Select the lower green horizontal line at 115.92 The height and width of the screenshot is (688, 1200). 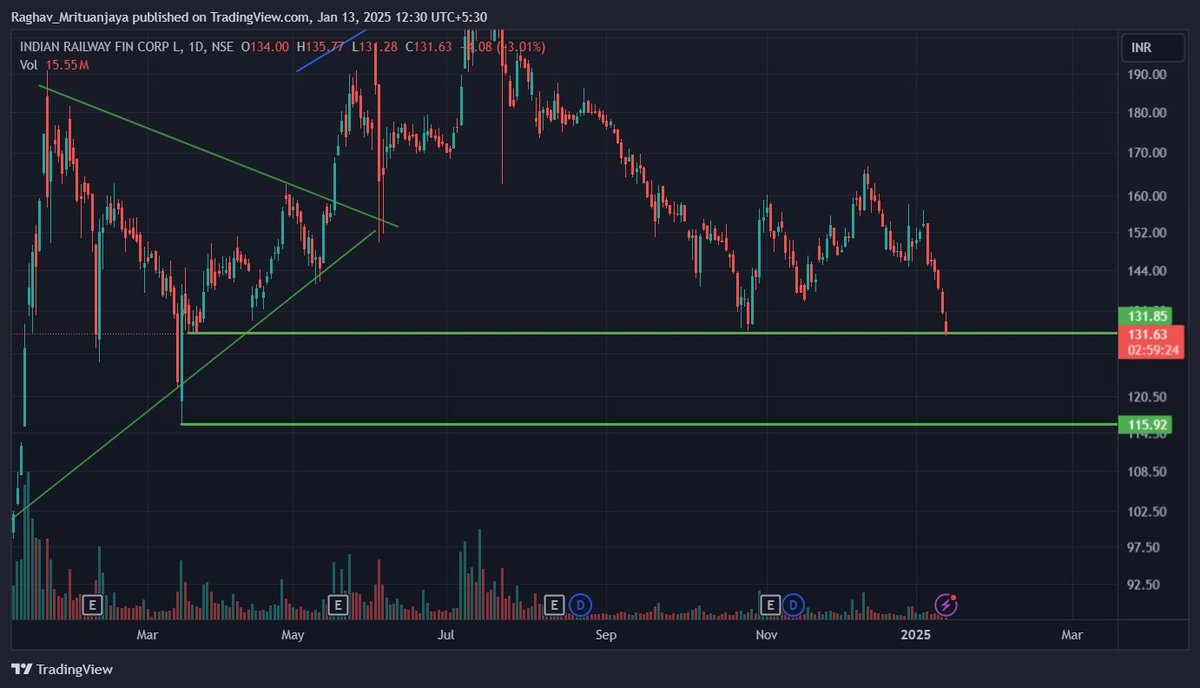(x=648, y=424)
